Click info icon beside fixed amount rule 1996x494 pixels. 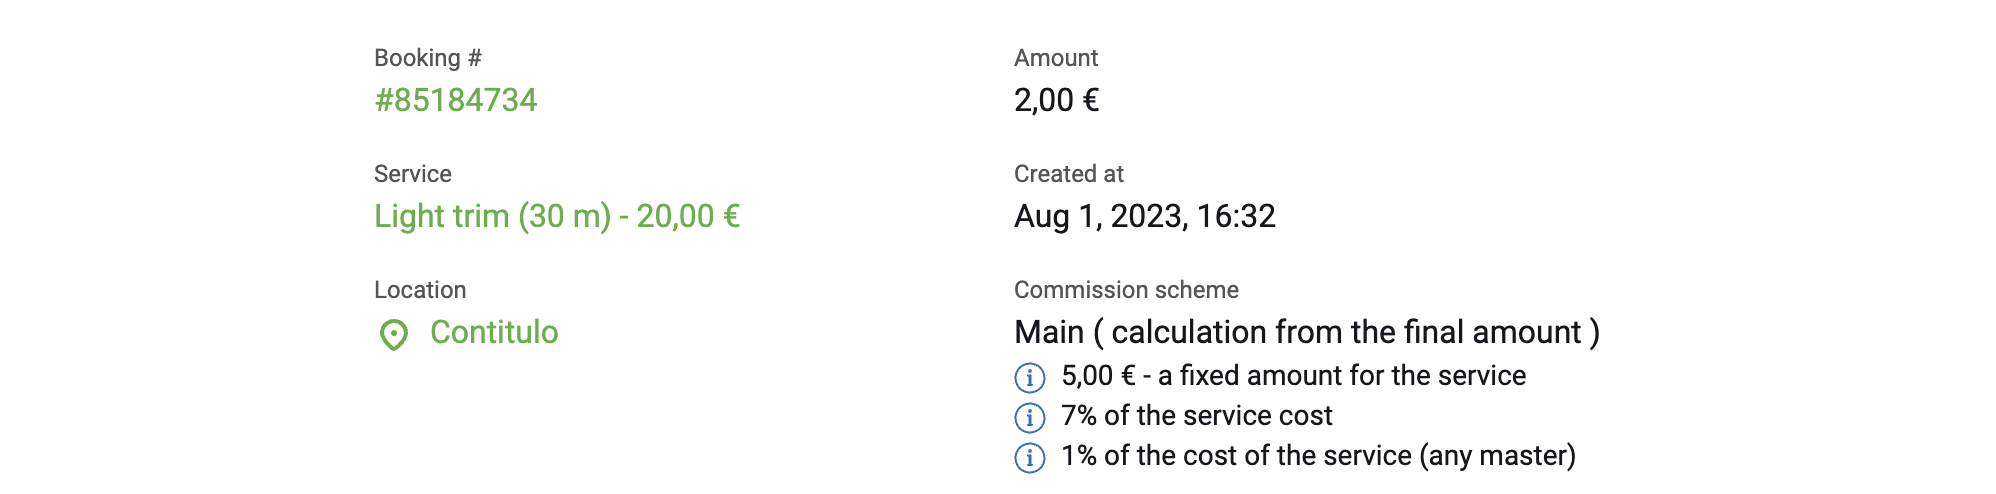[1030, 378]
